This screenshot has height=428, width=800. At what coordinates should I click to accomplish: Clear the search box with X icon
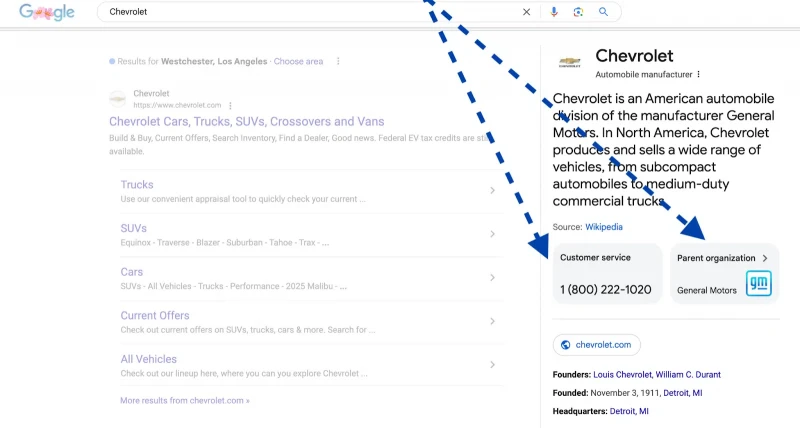point(527,12)
